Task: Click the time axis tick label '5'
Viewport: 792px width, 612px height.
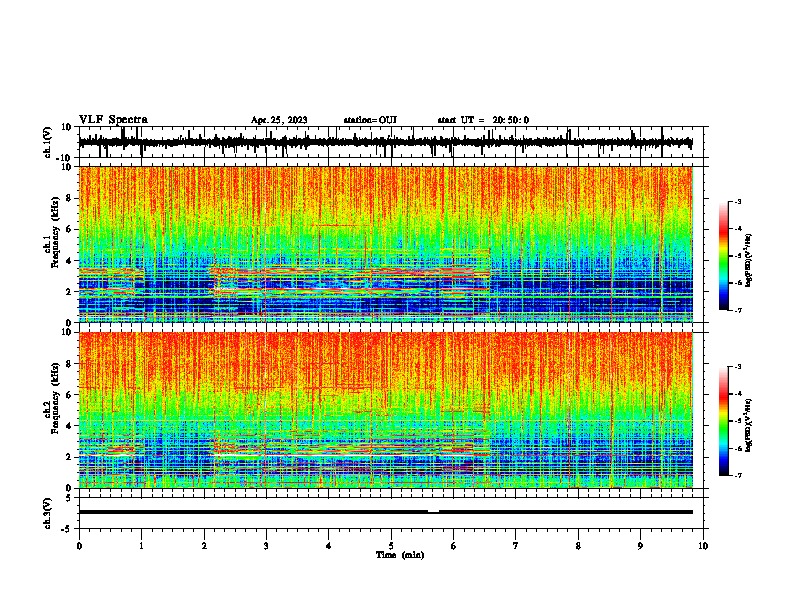Action: click(391, 546)
